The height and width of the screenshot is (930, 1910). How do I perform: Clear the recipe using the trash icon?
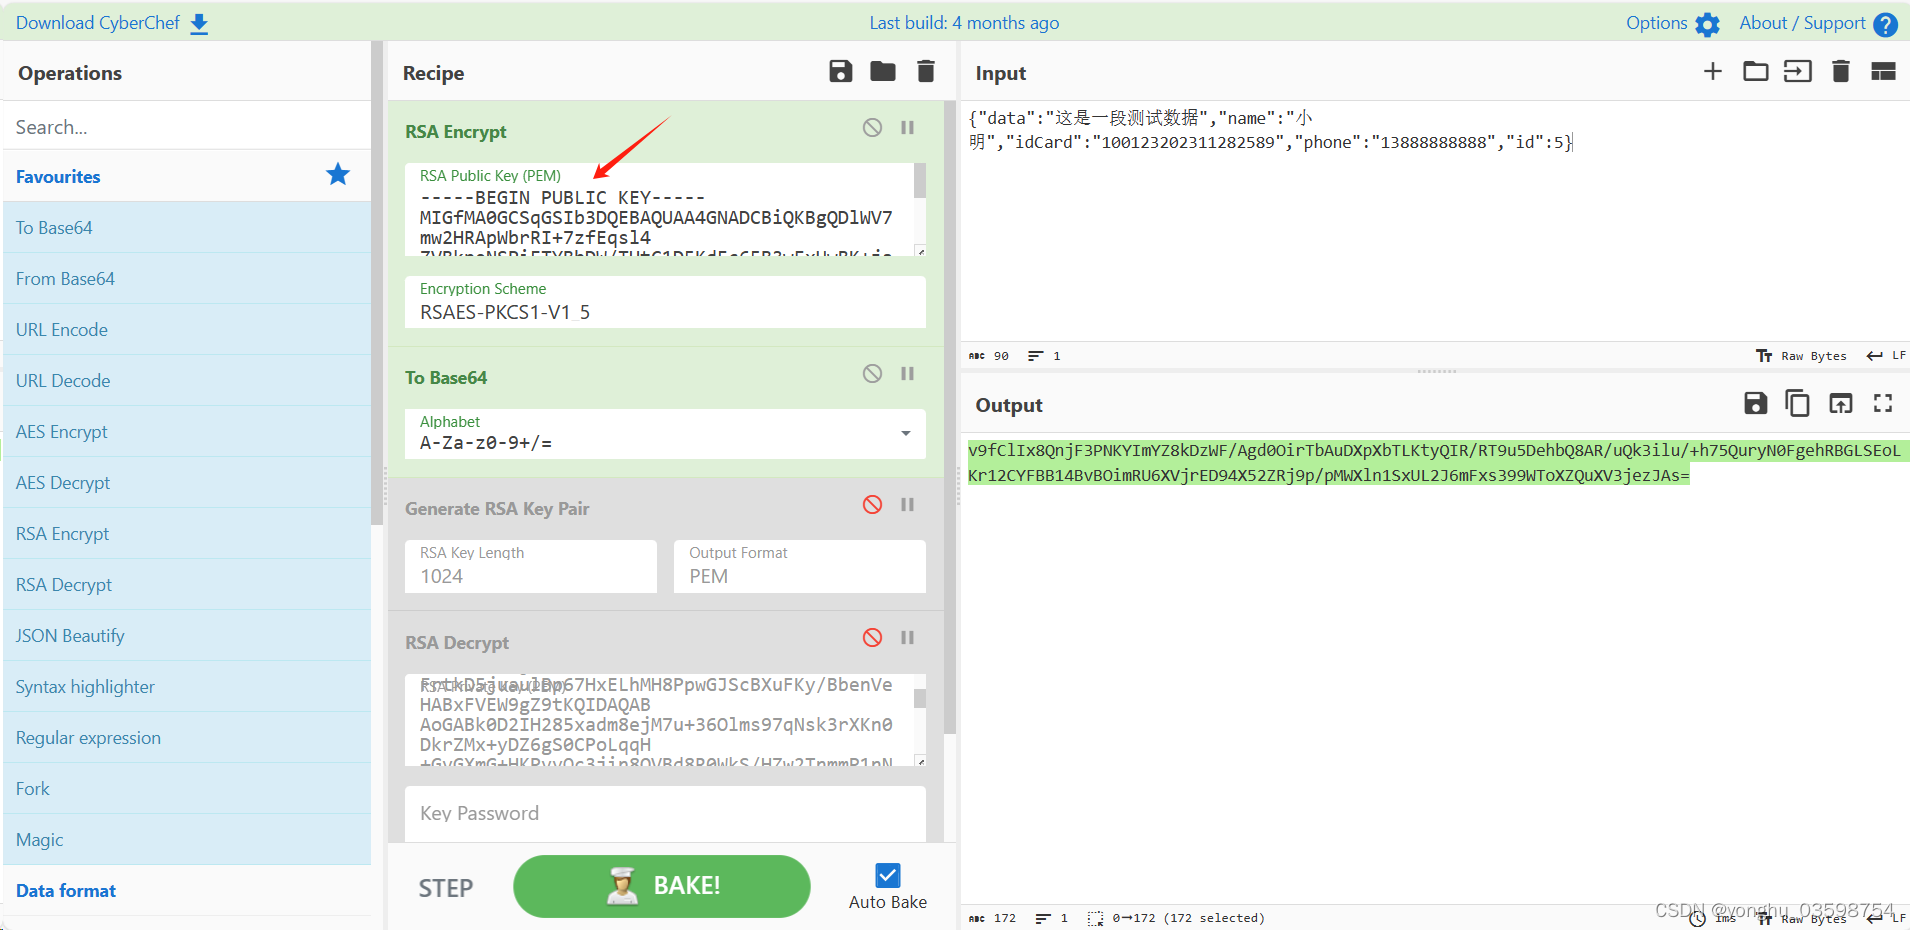click(925, 71)
